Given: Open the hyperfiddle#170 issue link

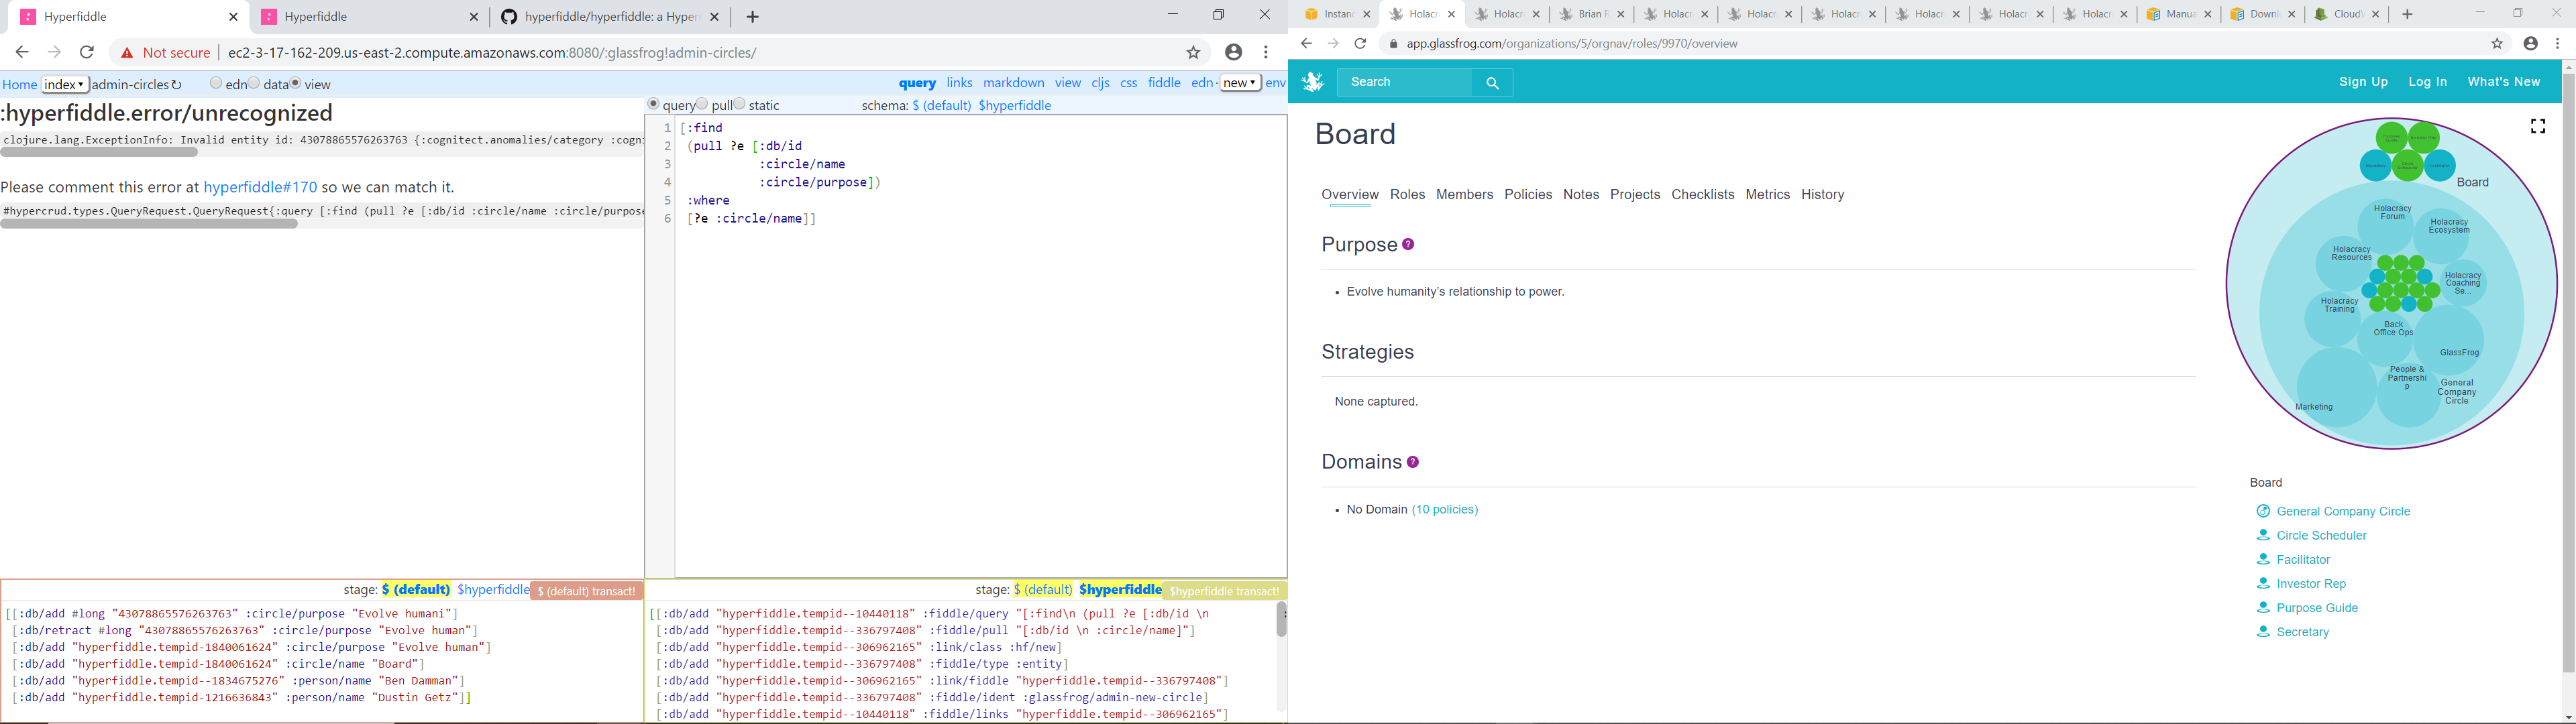Looking at the screenshot, I should tap(260, 187).
